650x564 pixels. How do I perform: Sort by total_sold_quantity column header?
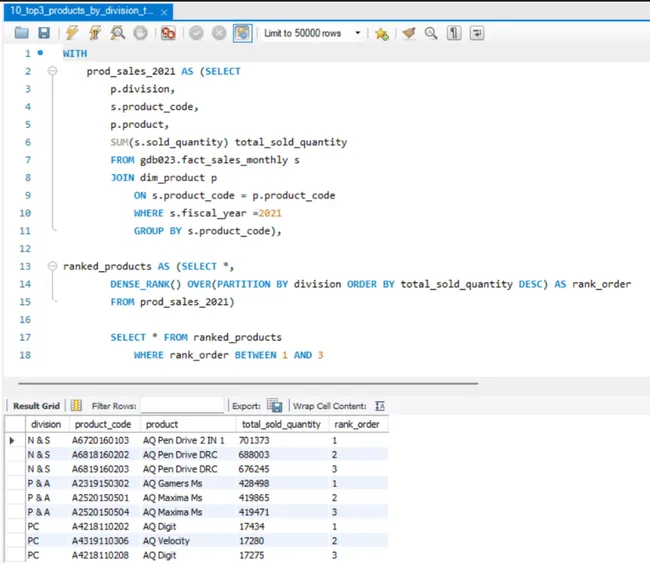pyautogui.click(x=281, y=424)
